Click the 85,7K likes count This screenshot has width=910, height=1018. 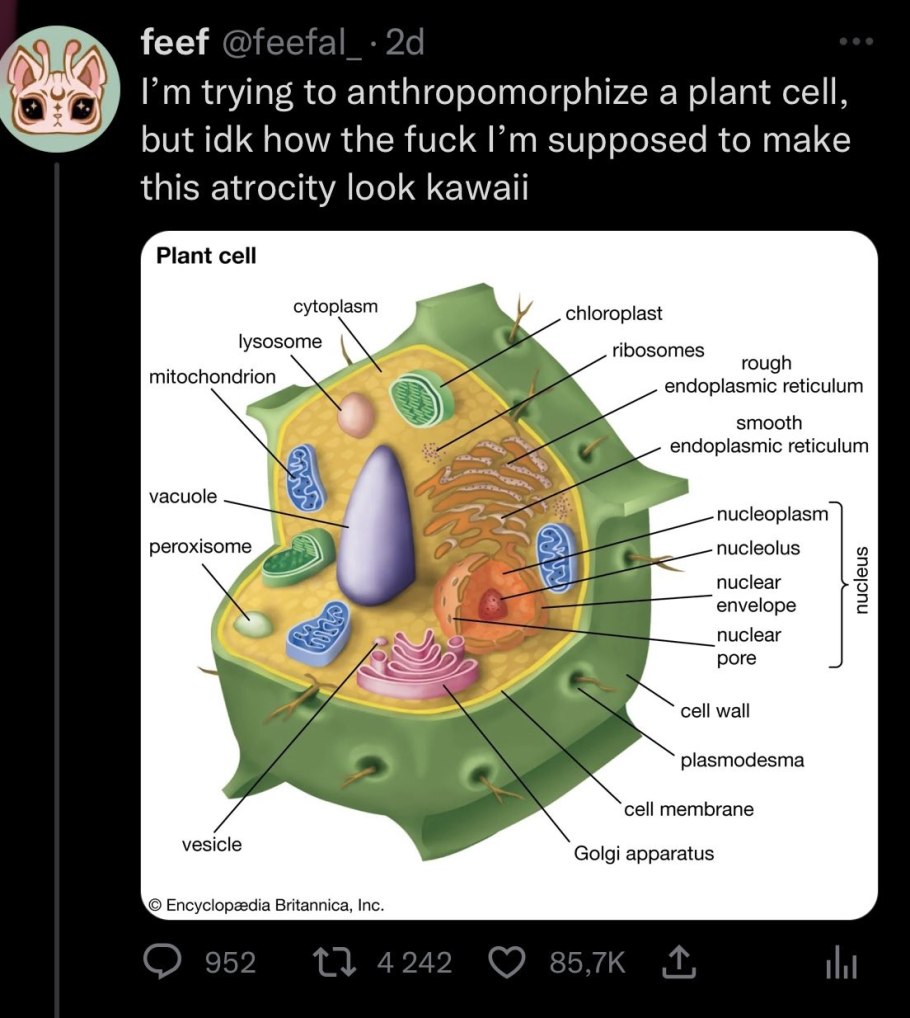tap(588, 963)
